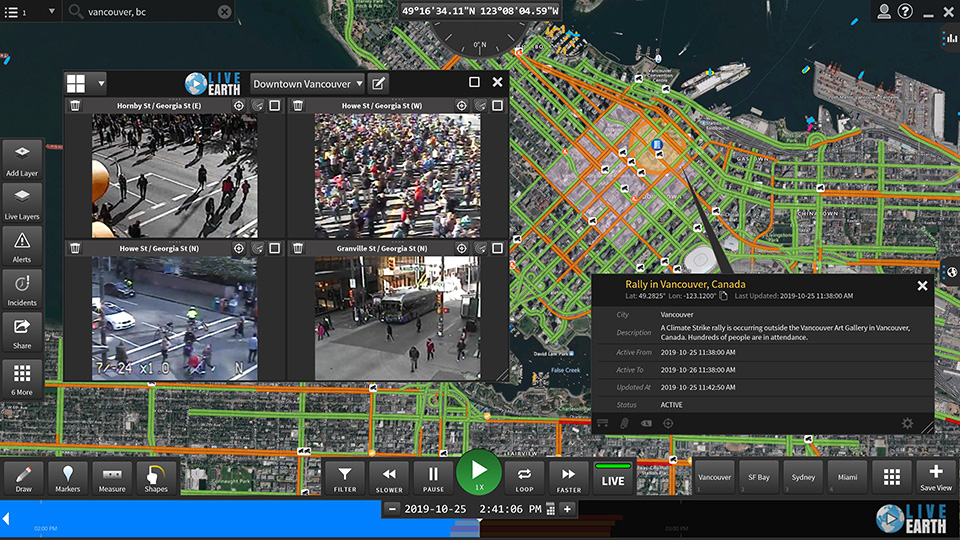Click the Share sidebar icon
The image size is (960, 540).
pyautogui.click(x=22, y=332)
